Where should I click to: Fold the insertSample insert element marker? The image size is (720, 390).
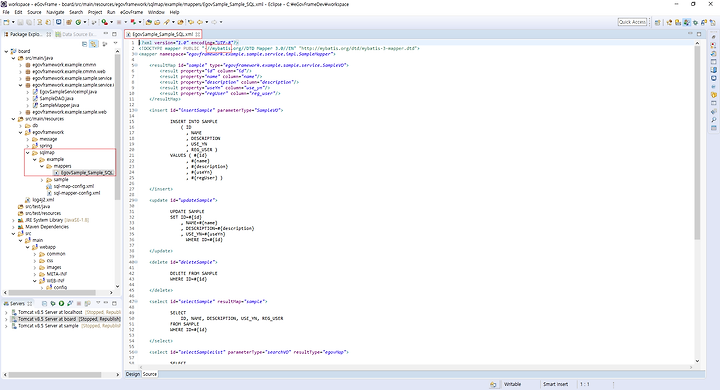[136, 110]
